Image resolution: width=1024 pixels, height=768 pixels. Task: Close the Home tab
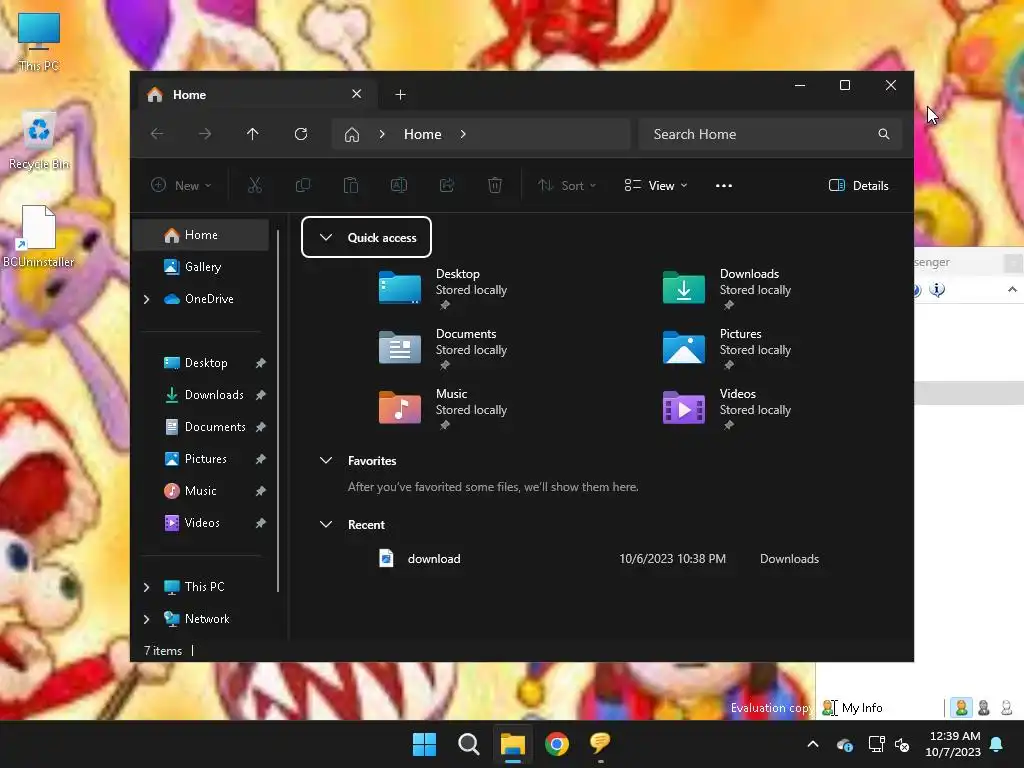(x=357, y=94)
